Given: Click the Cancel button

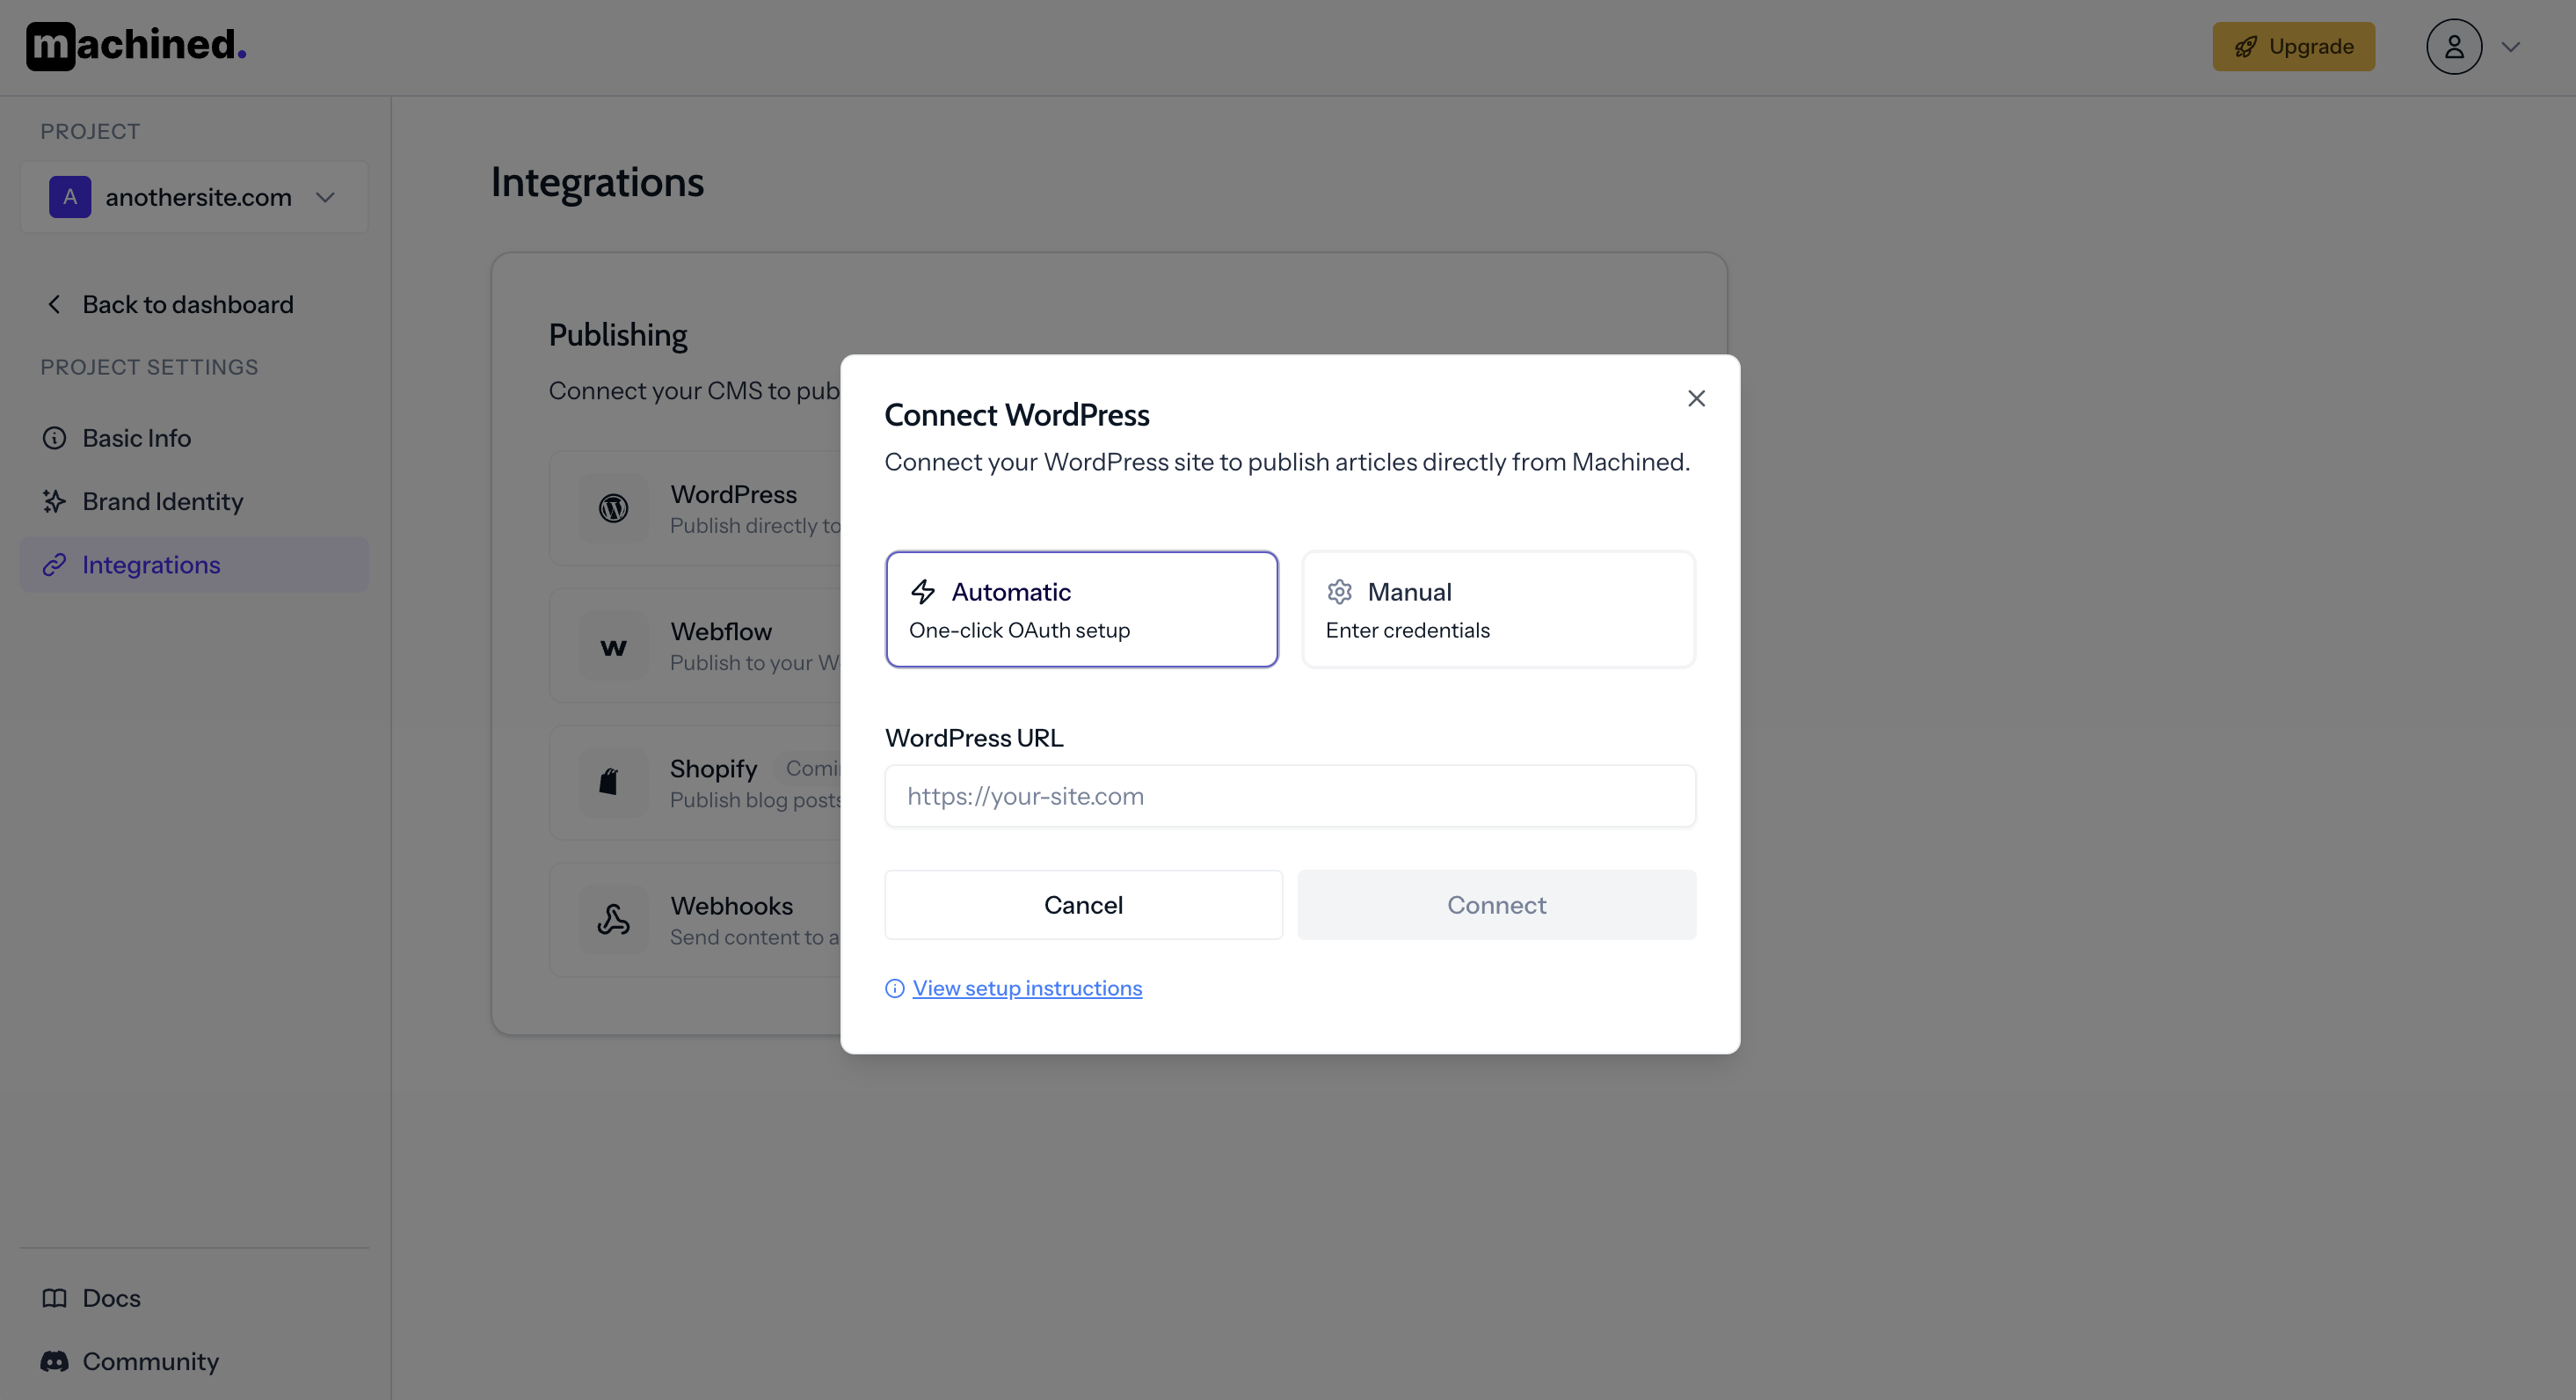Looking at the screenshot, I should [1083, 905].
